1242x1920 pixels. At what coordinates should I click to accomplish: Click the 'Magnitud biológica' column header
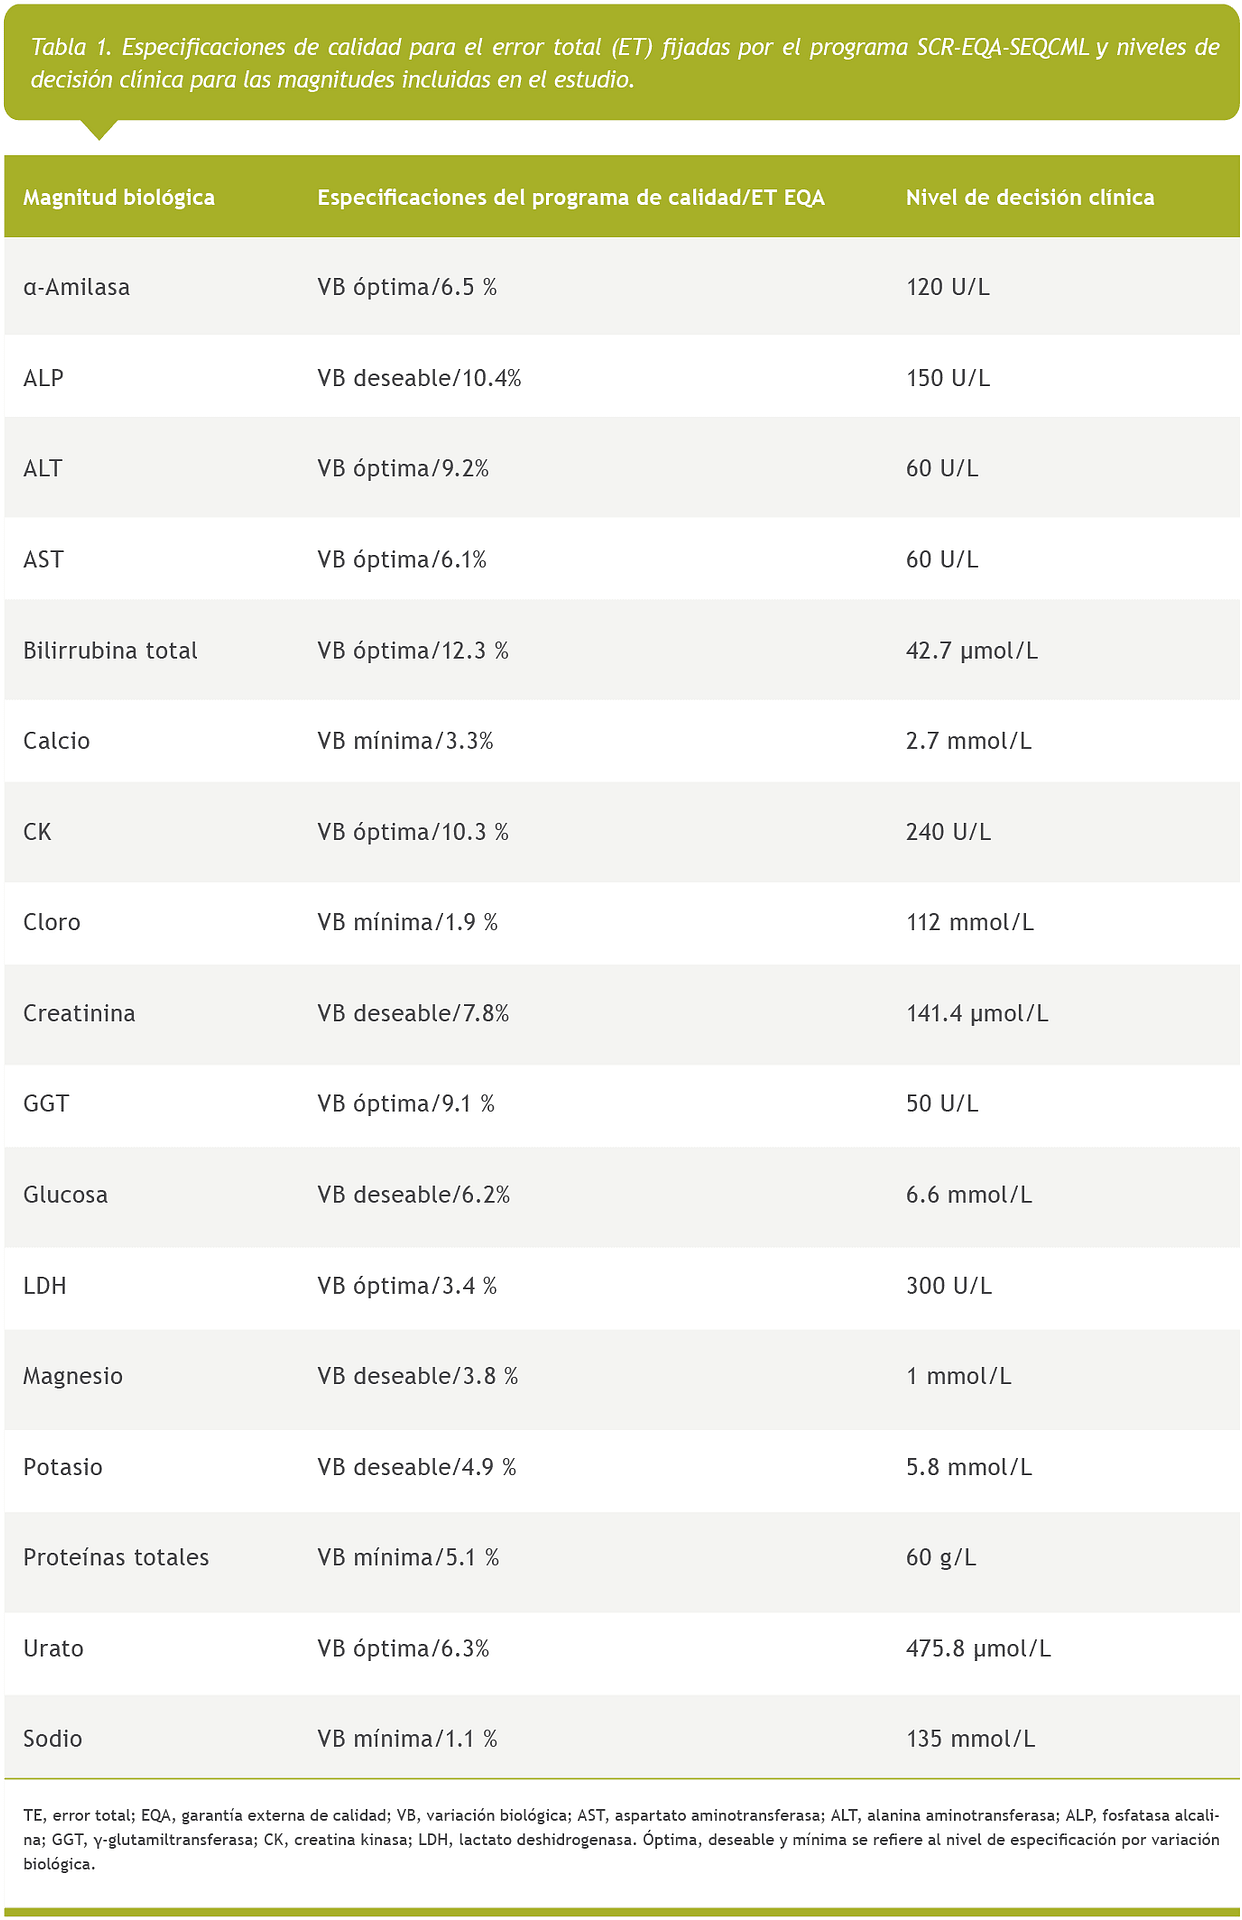pos(119,197)
